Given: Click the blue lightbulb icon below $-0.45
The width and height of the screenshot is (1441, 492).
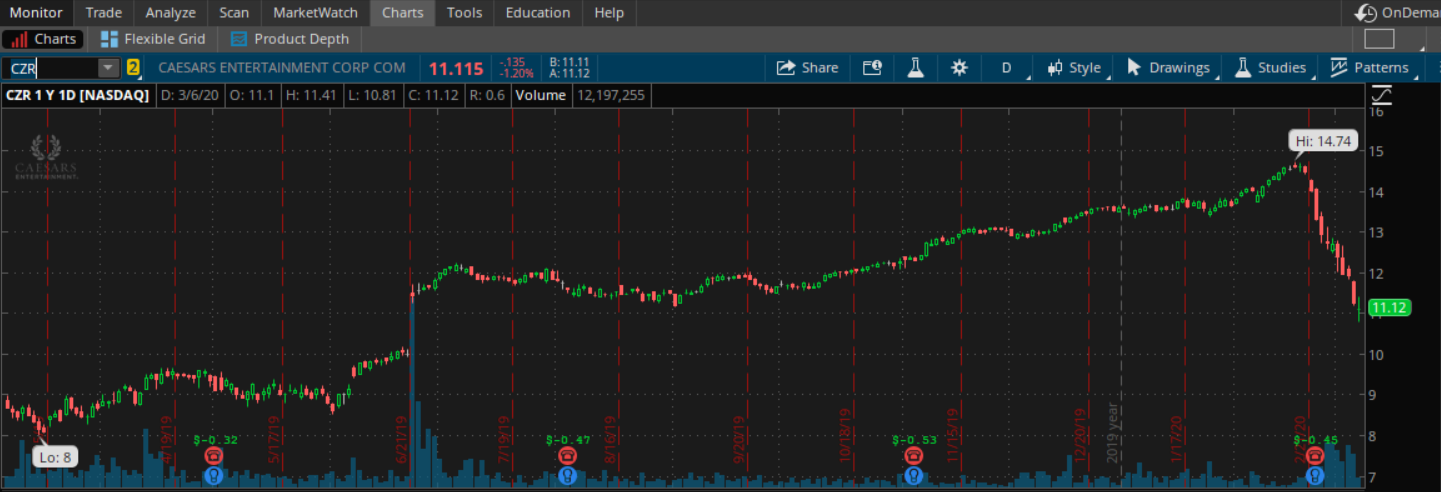Looking at the screenshot, I should [1315, 475].
